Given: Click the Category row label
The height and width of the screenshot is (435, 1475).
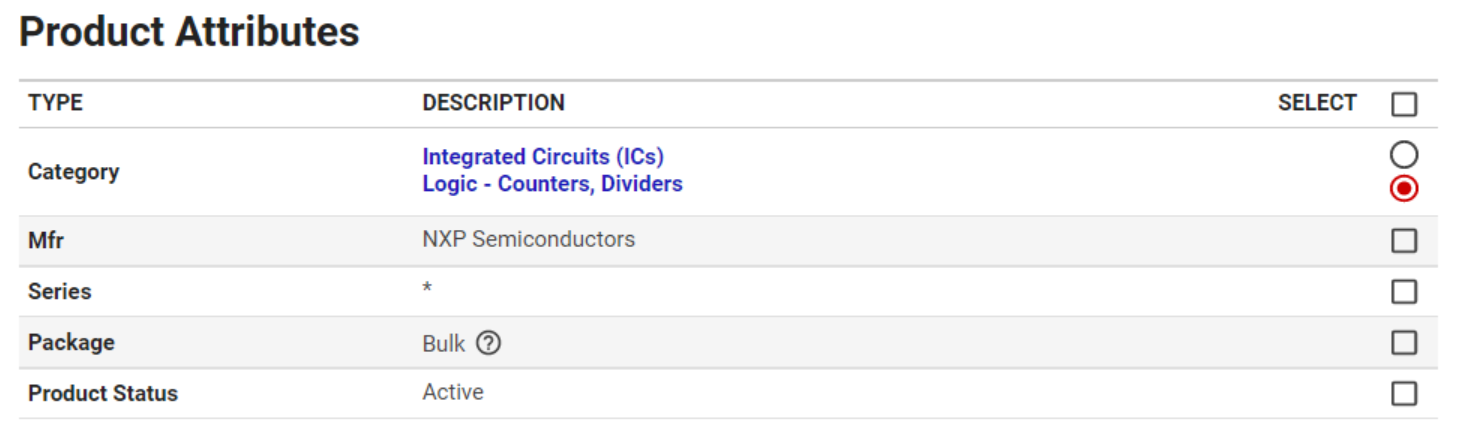Looking at the screenshot, I should pos(73,172).
